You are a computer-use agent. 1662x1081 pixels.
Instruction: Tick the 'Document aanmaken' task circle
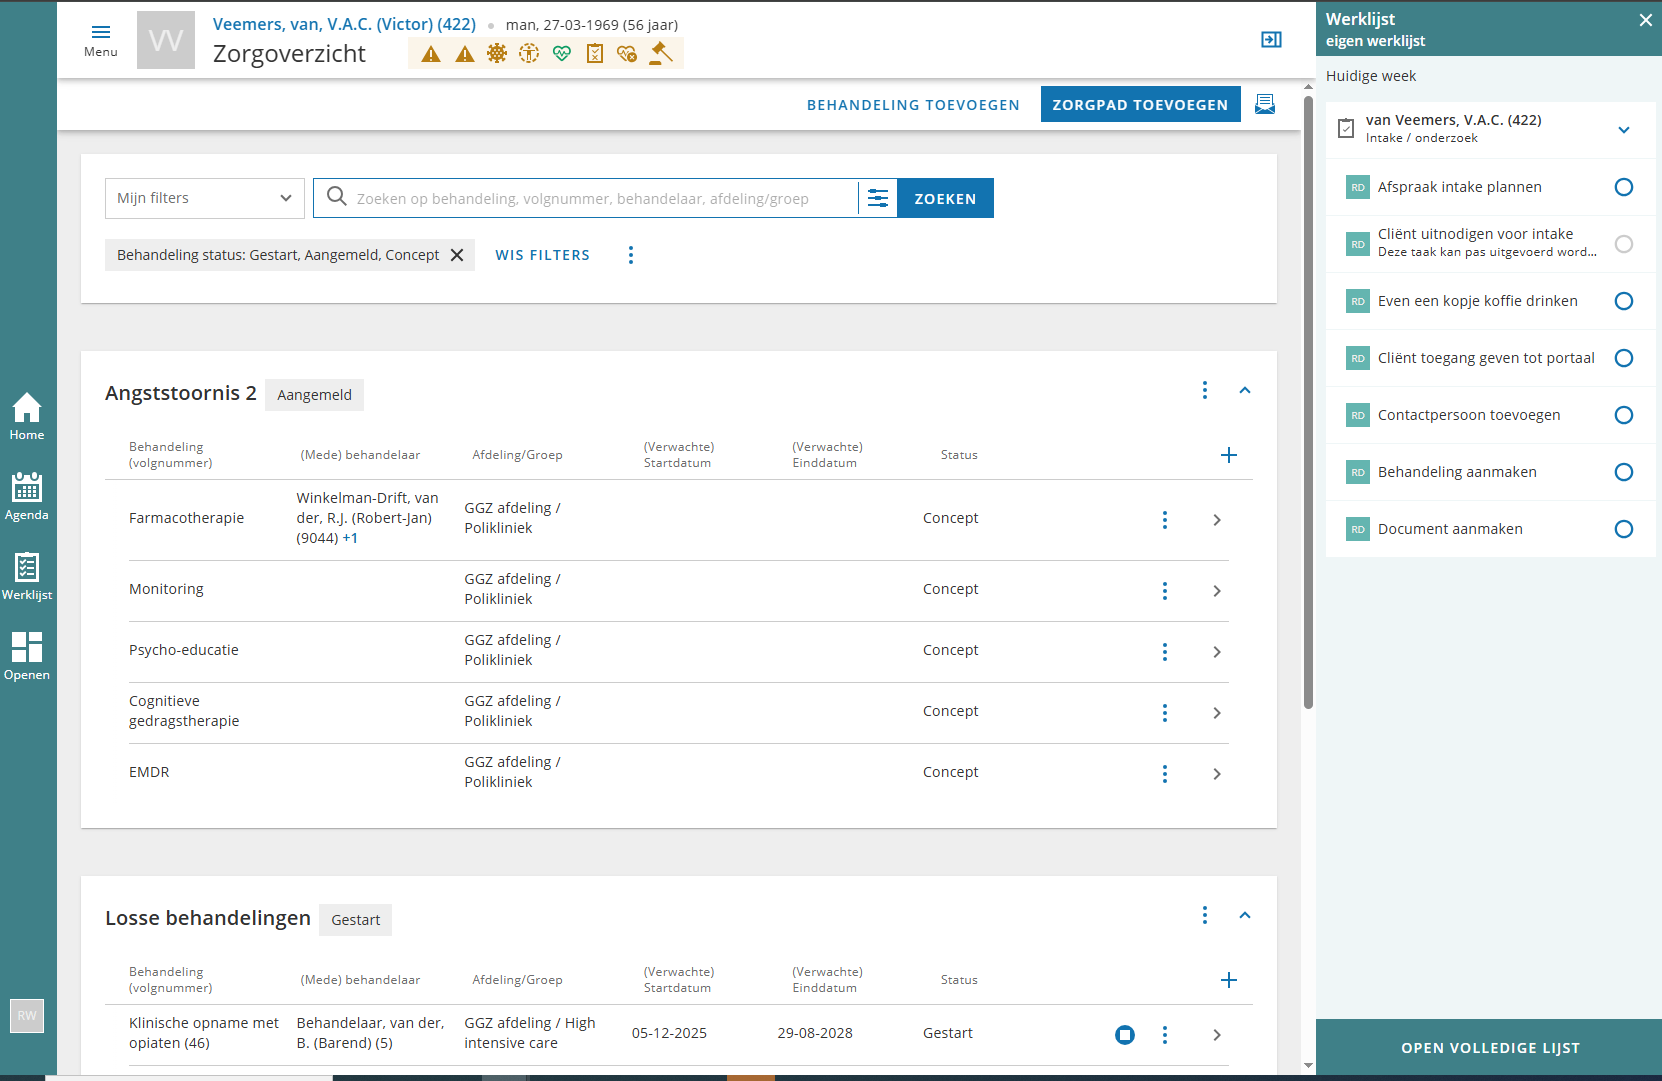1624,529
